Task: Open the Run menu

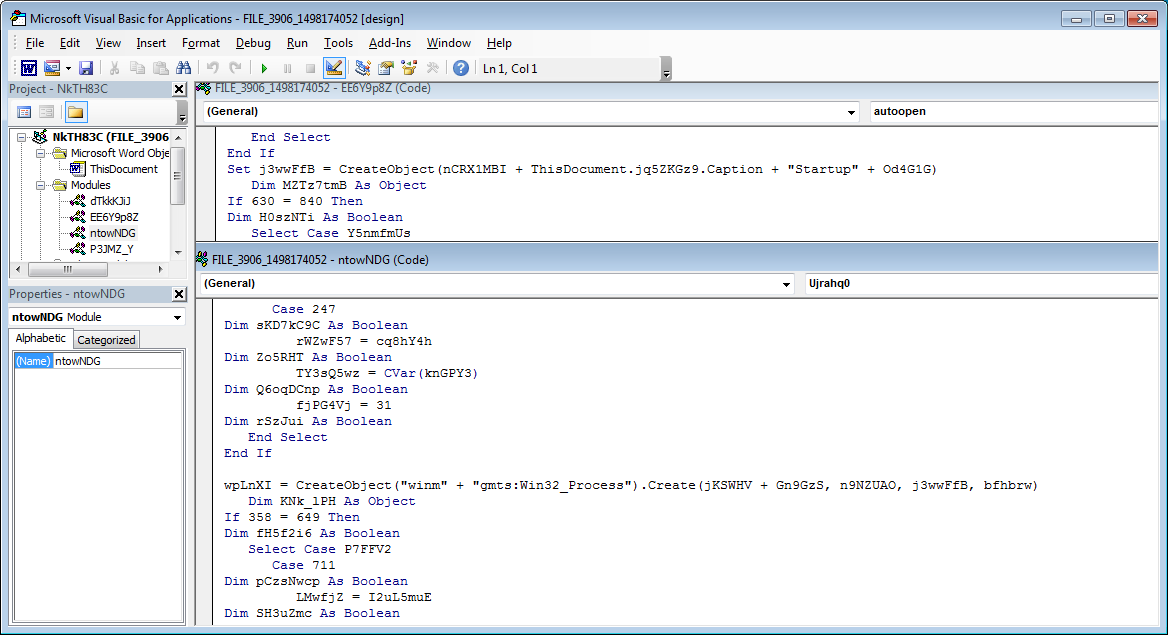Action: (297, 43)
